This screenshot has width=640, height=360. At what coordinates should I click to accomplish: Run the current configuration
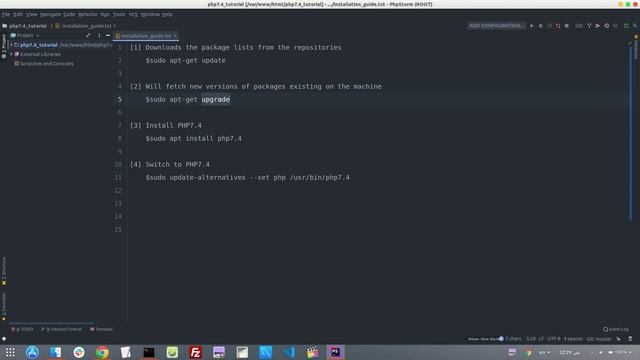coord(531,26)
